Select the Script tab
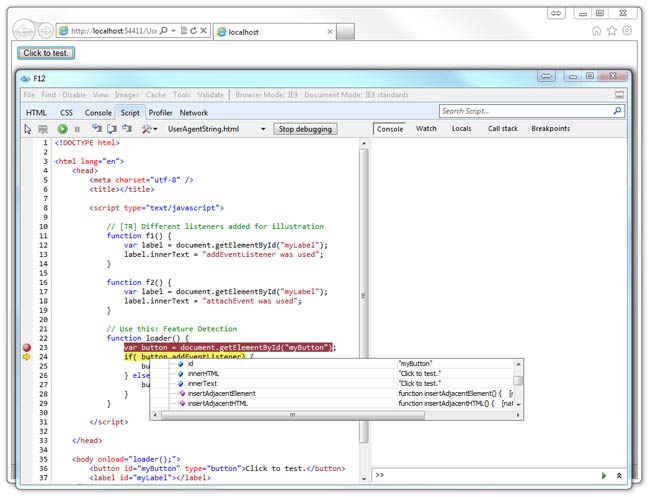The image size is (650, 497). 130,113
